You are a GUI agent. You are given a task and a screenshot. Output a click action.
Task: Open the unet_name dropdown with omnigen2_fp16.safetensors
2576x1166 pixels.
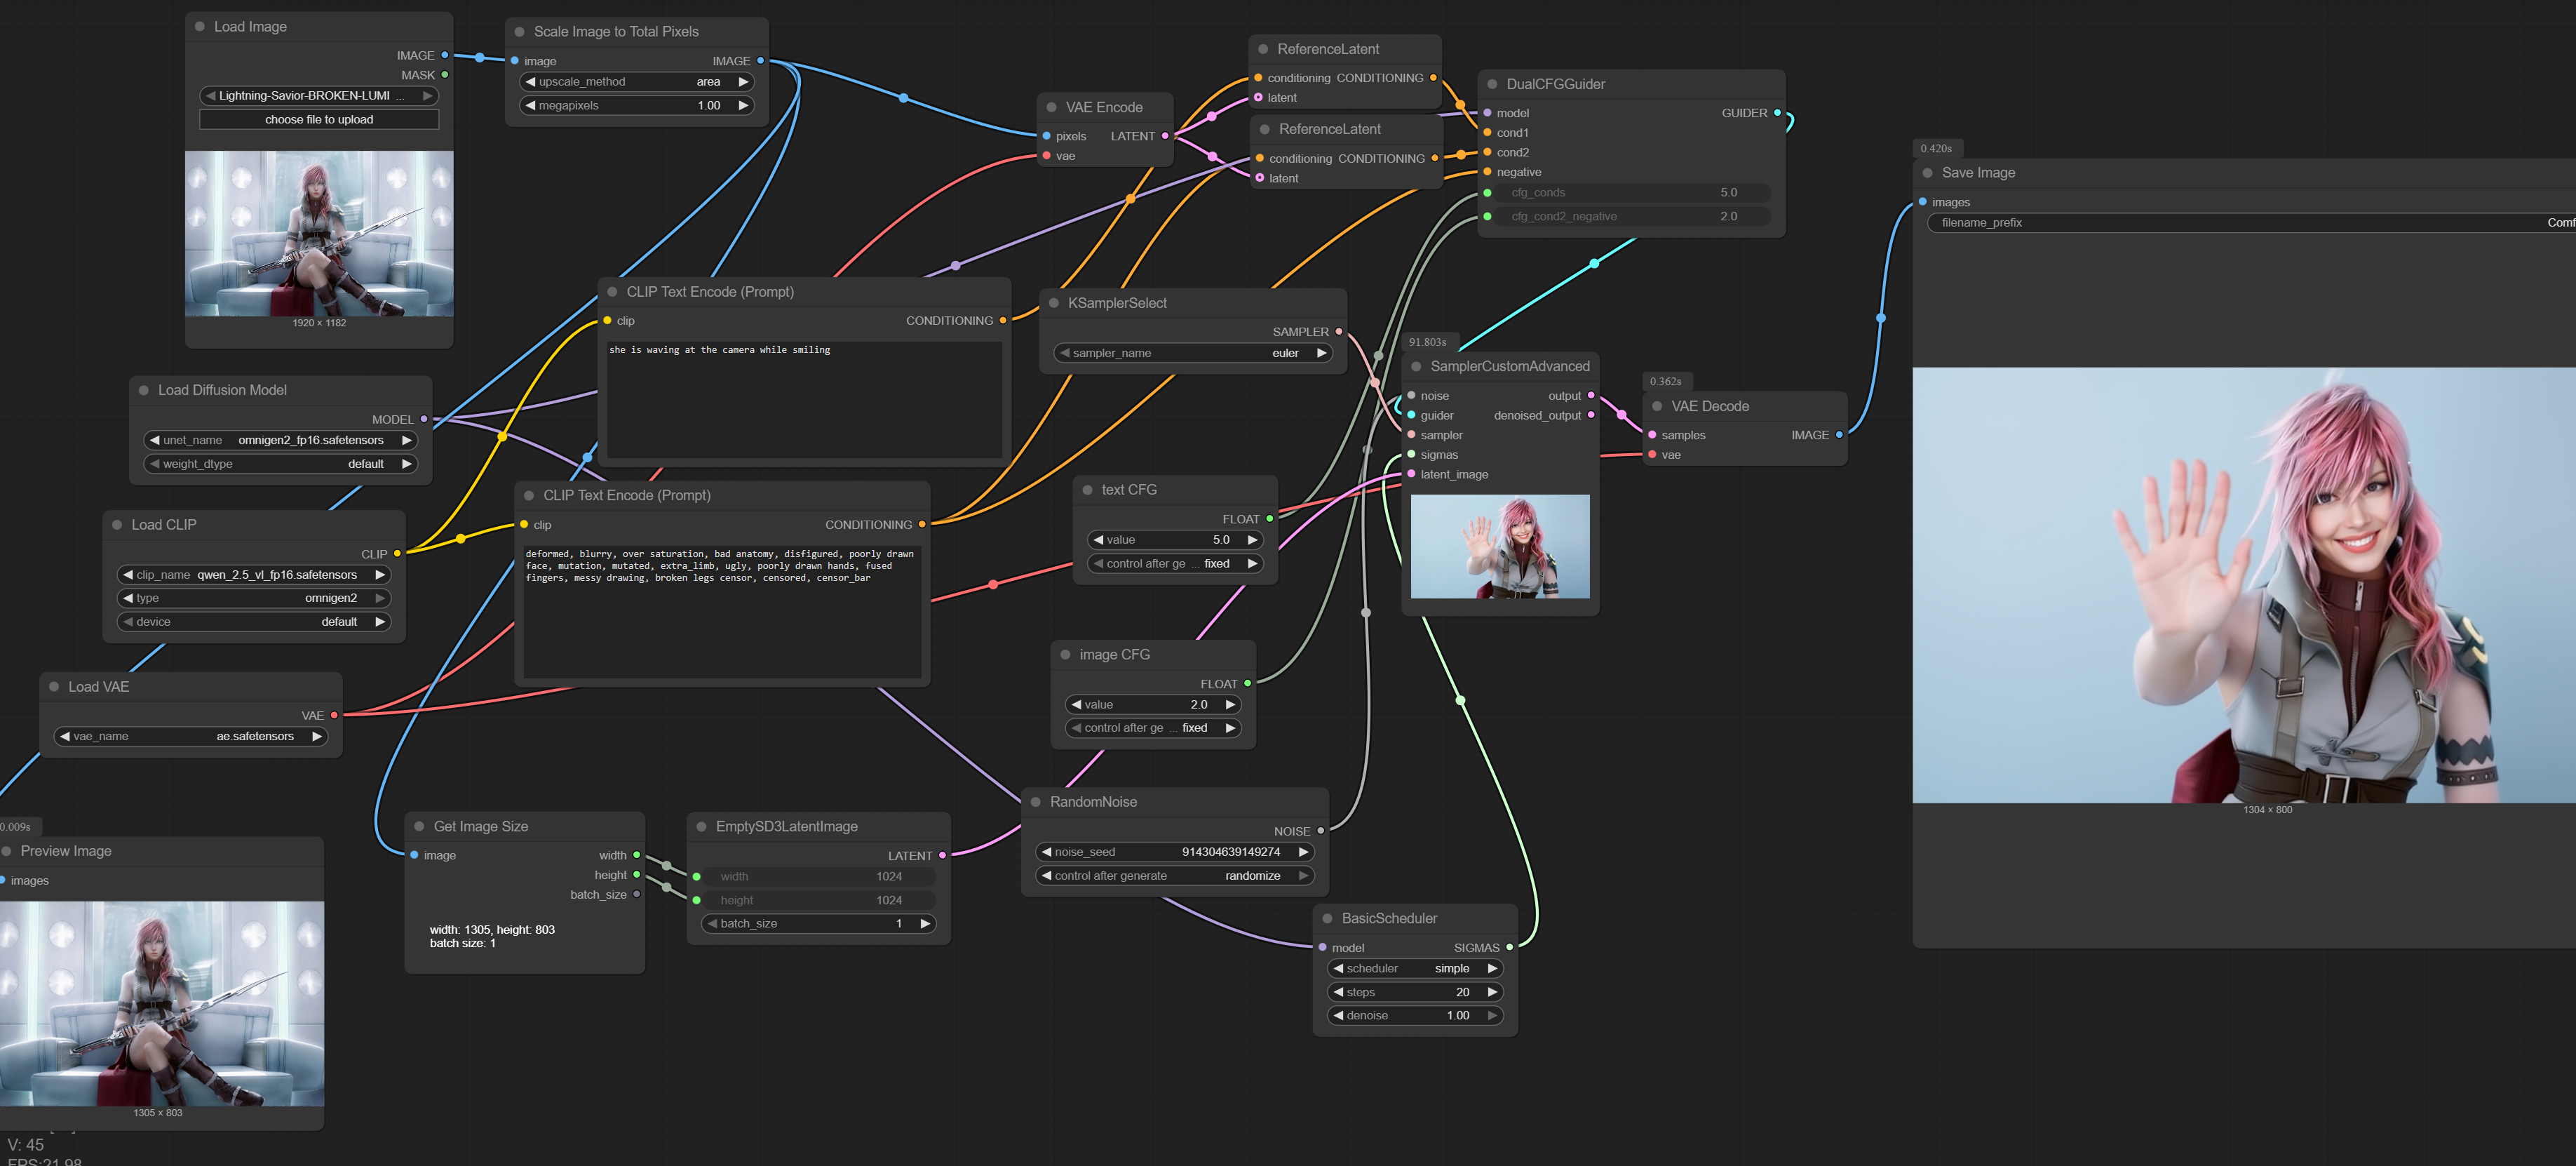[281, 440]
